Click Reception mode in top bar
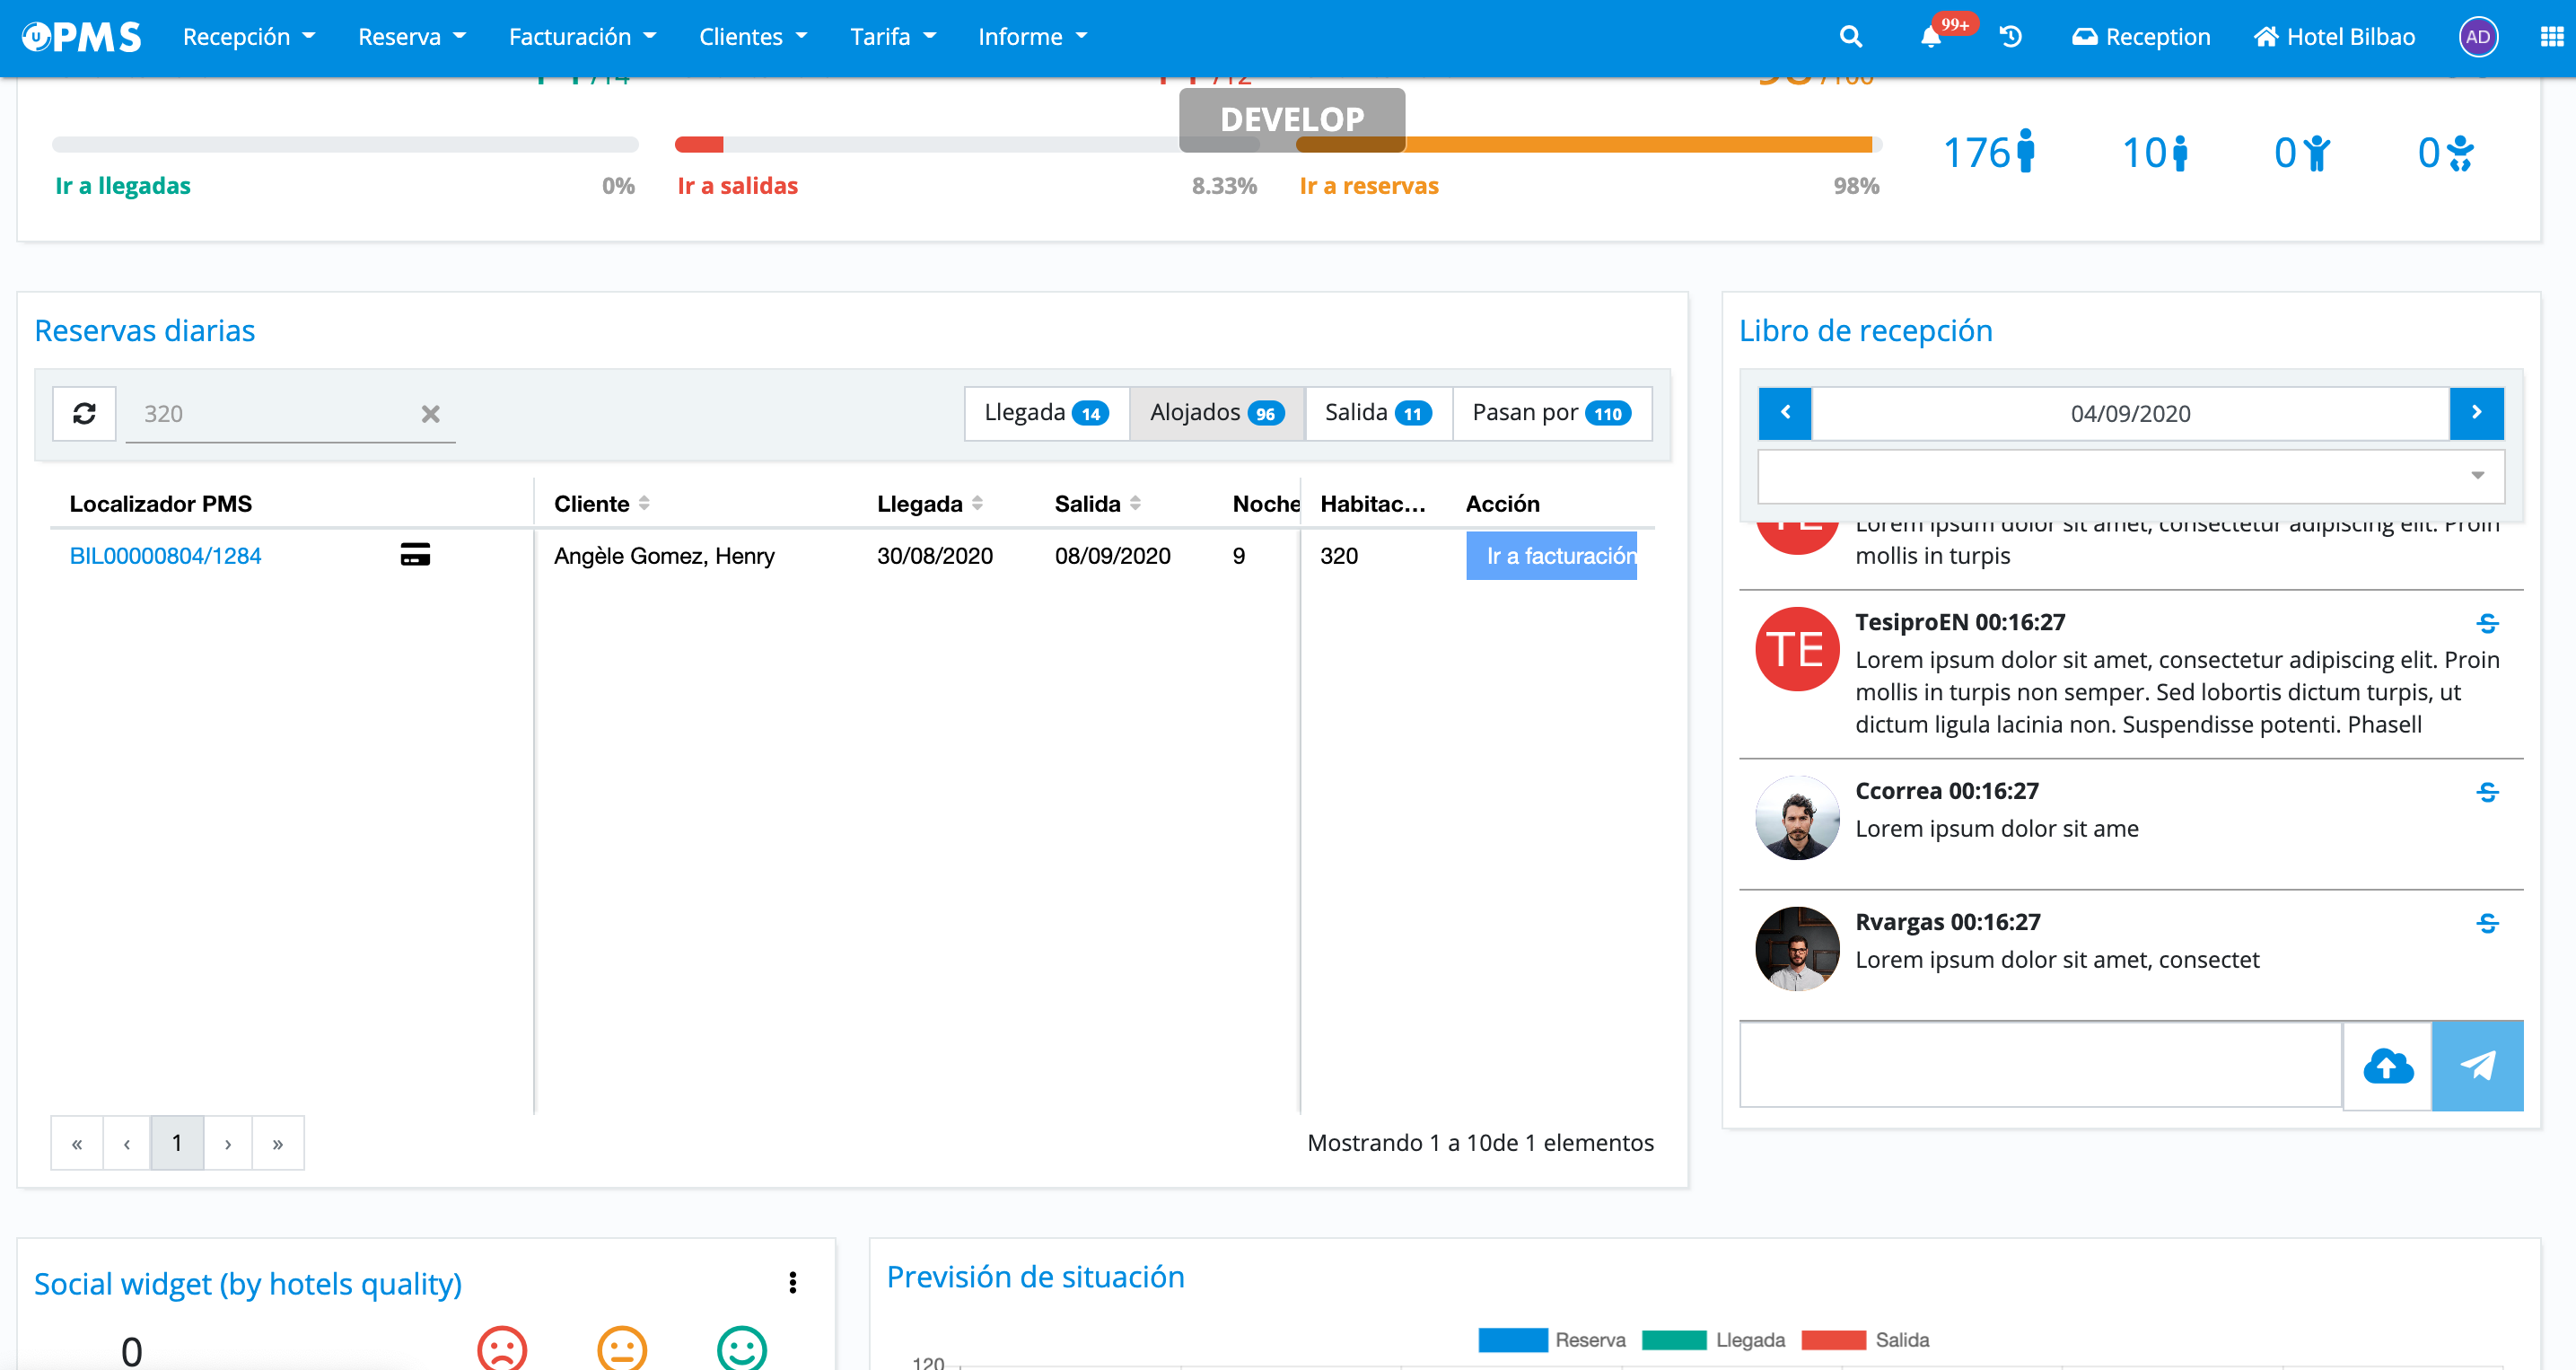Screen dimensions: 2576x1370 tap(2140, 37)
